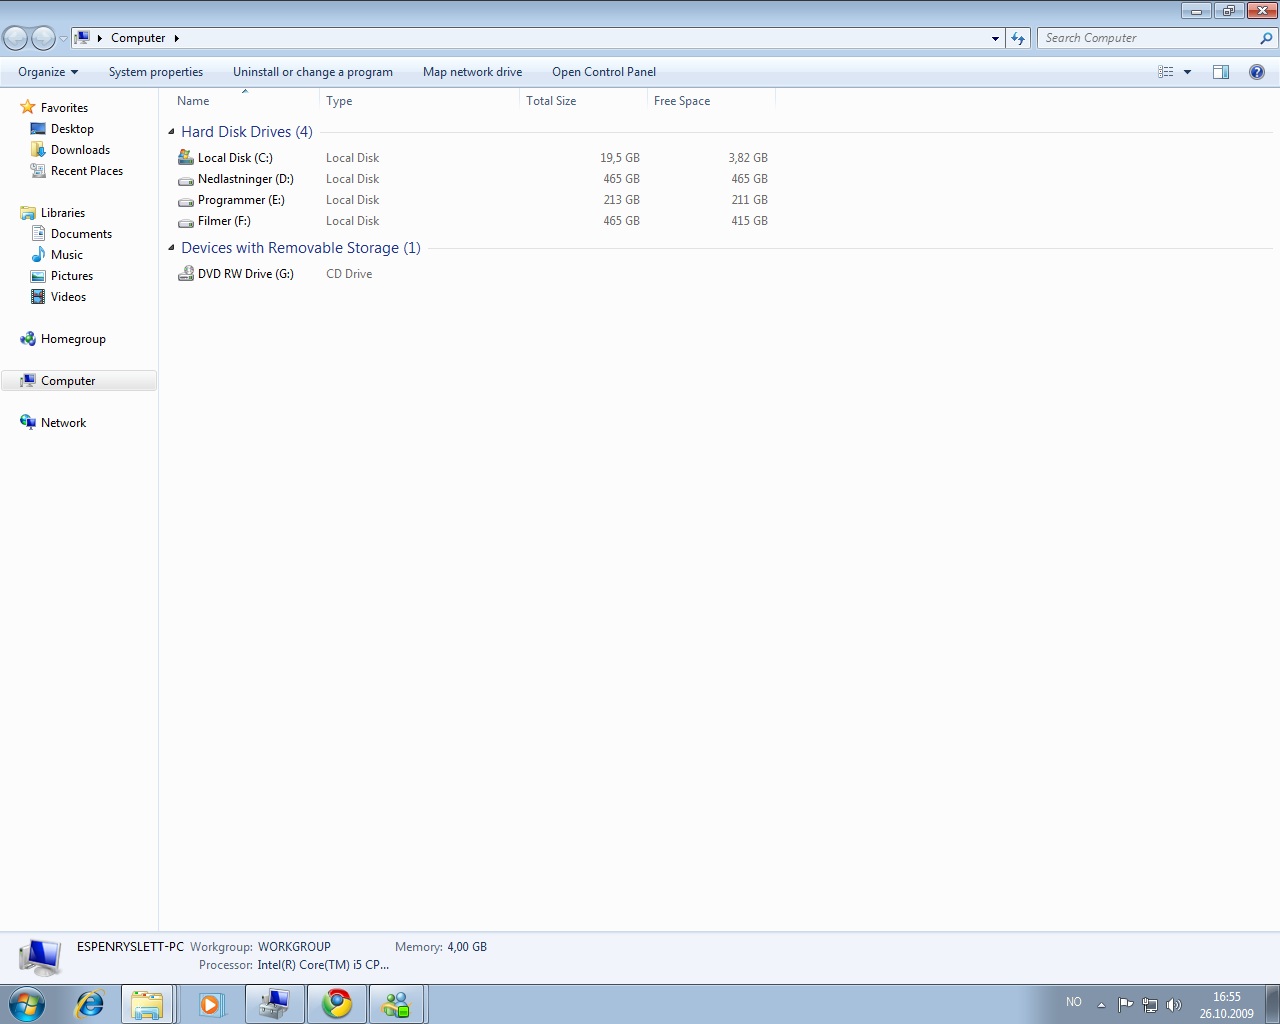Select Computer in navigation pane
Image resolution: width=1280 pixels, height=1024 pixels.
(x=79, y=381)
